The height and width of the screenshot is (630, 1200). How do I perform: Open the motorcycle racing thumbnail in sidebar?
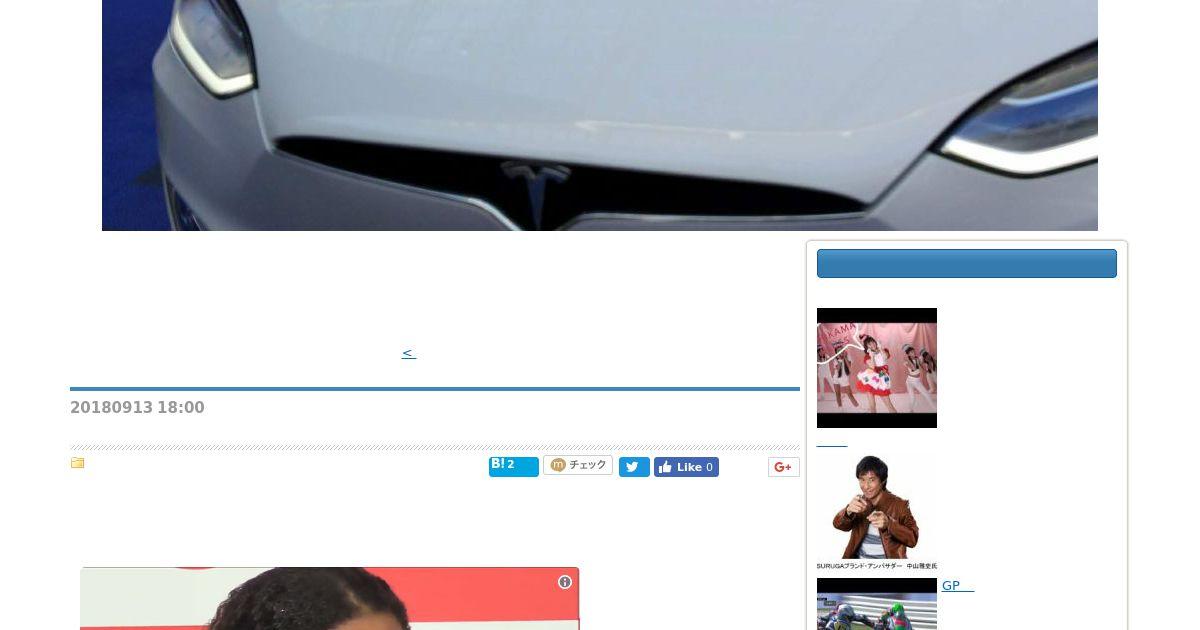(877, 604)
